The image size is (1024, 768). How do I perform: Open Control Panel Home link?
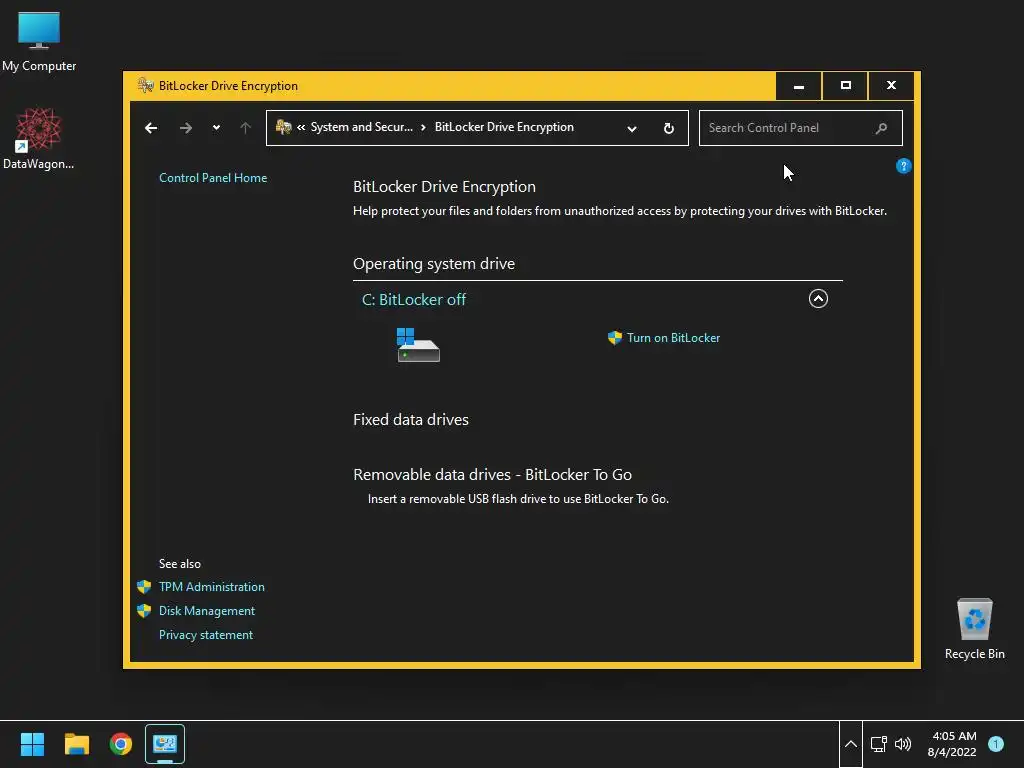pos(213,178)
